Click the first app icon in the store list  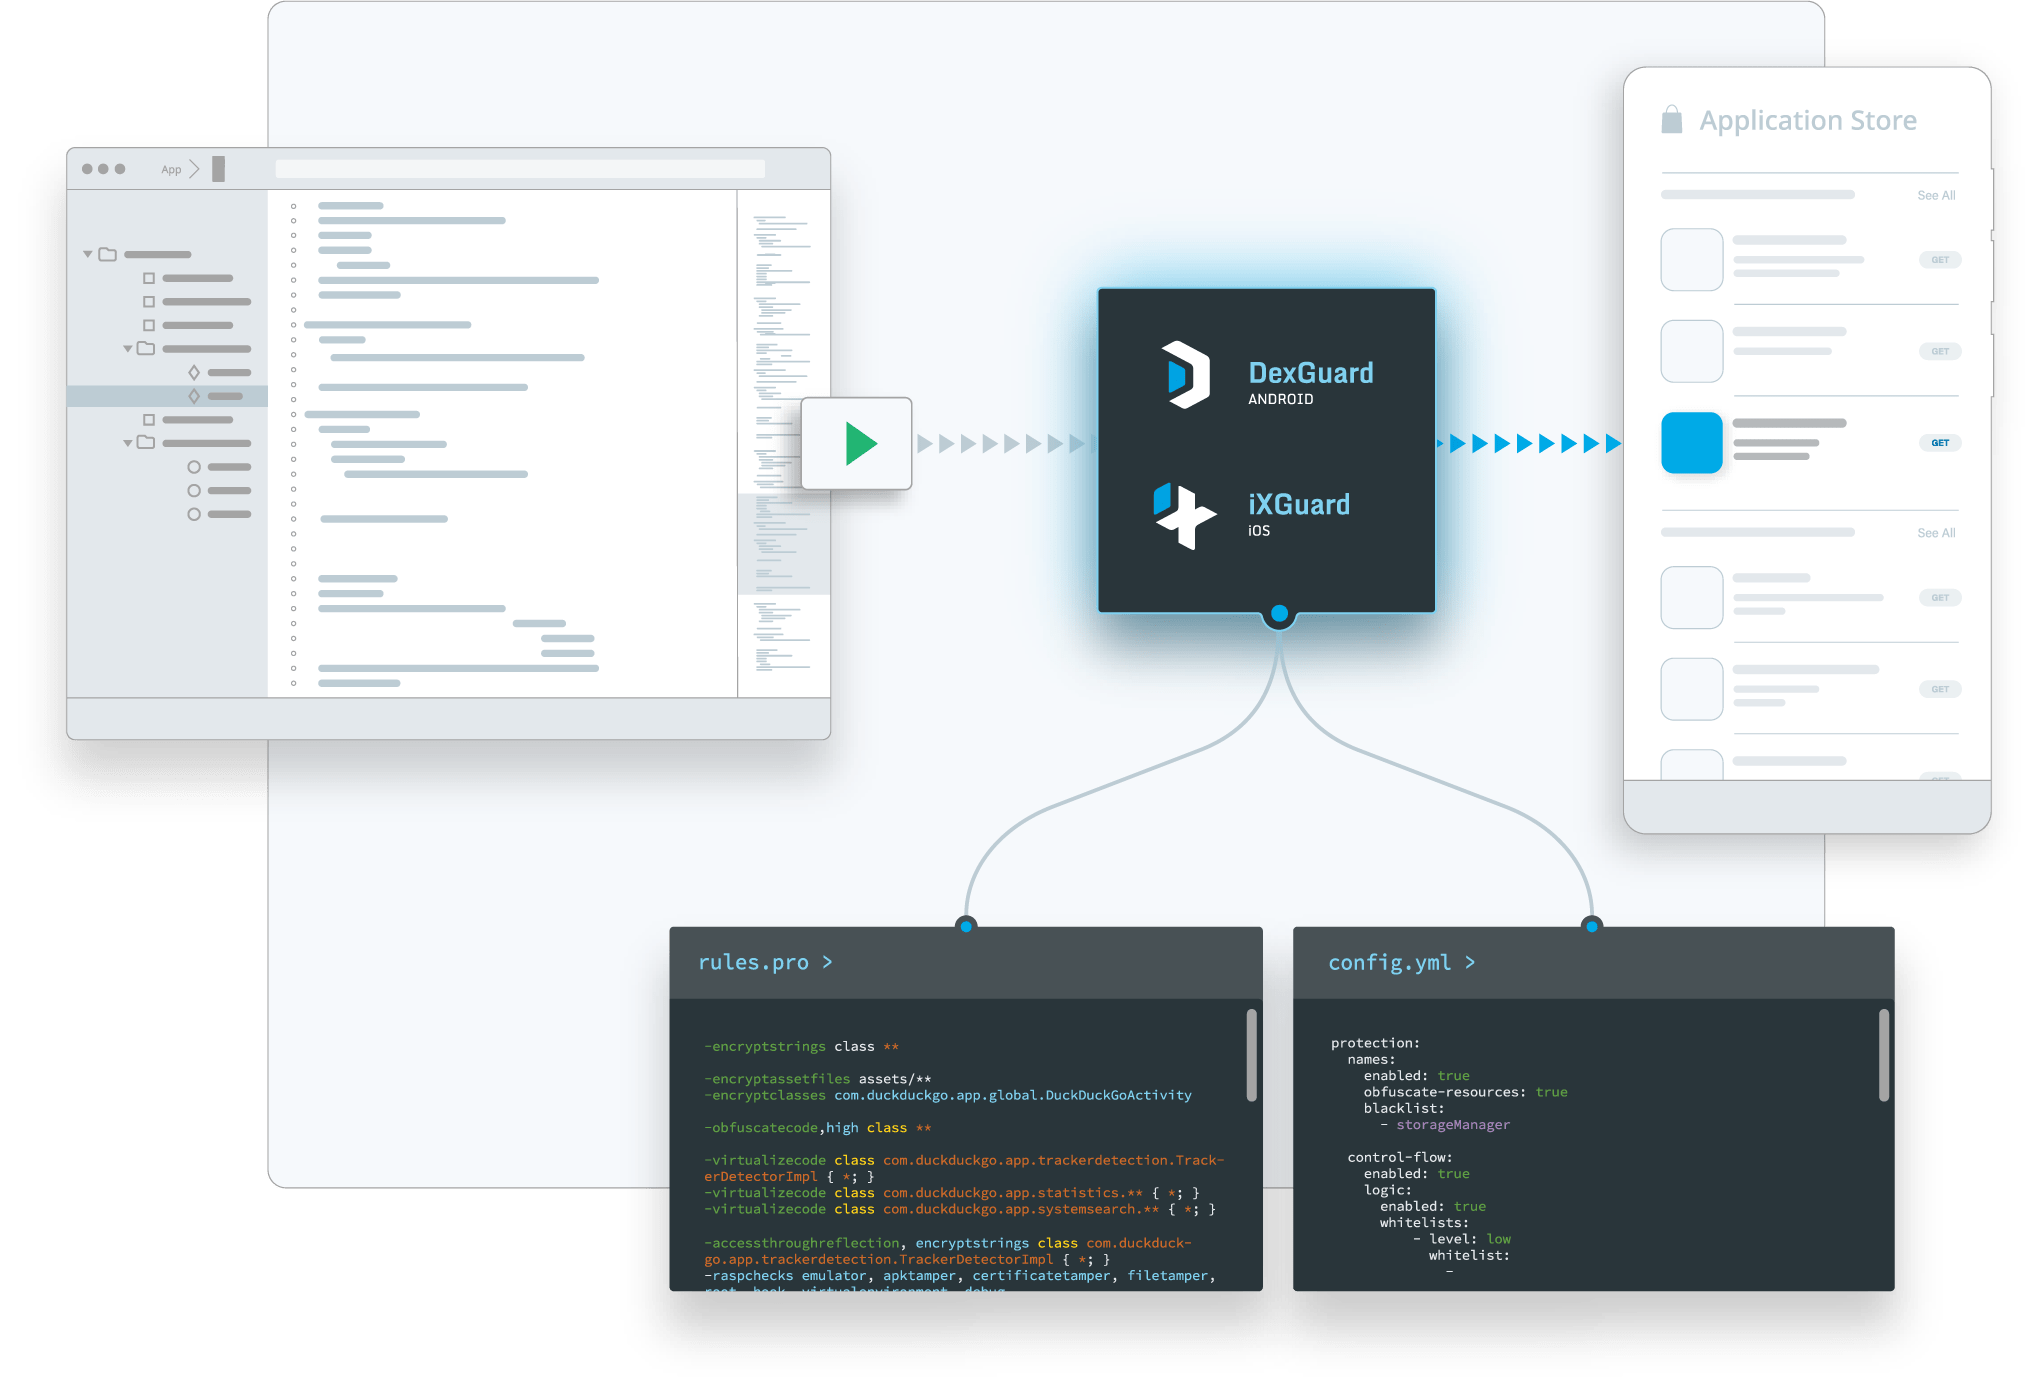(1691, 260)
